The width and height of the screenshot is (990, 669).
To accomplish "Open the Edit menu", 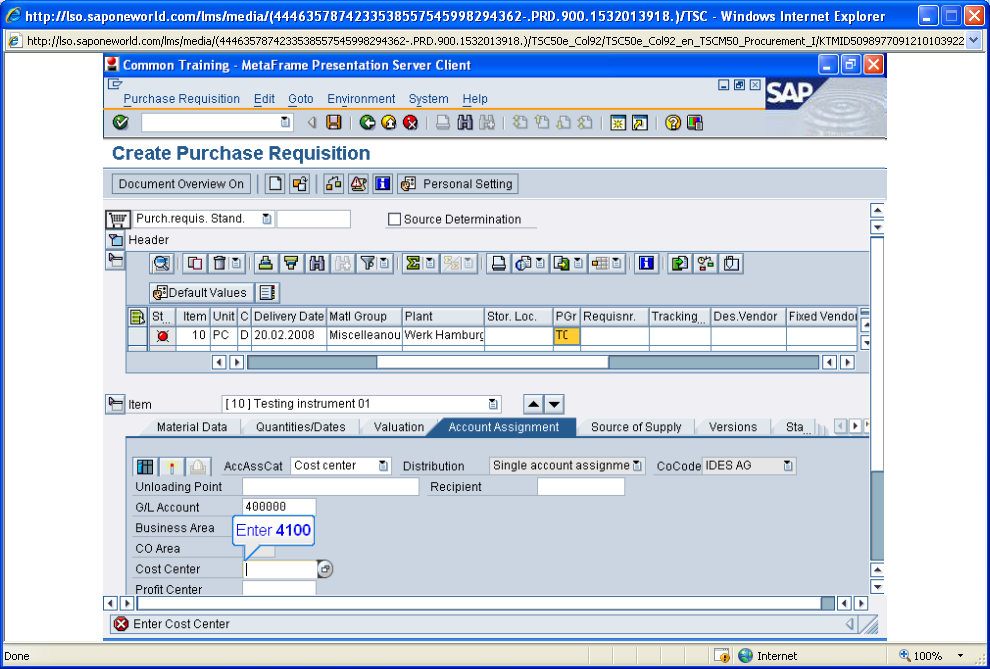I will point(264,99).
